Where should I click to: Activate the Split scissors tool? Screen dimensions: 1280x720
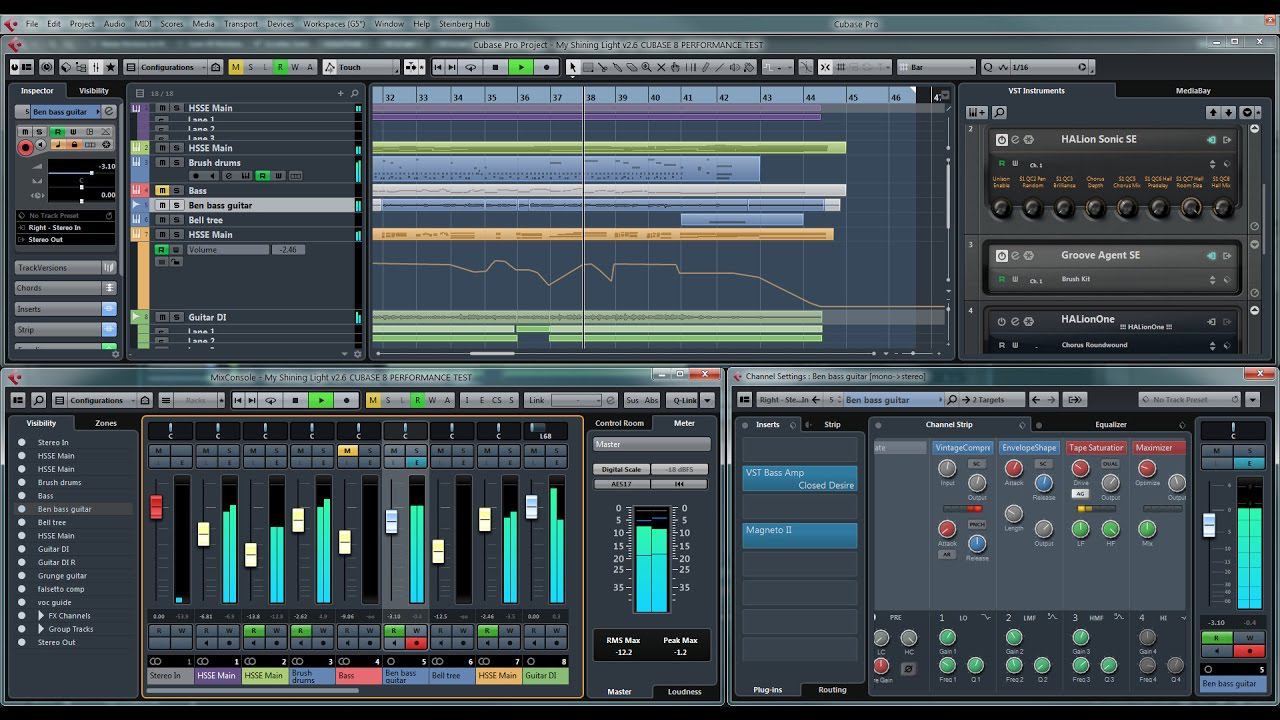coord(603,67)
